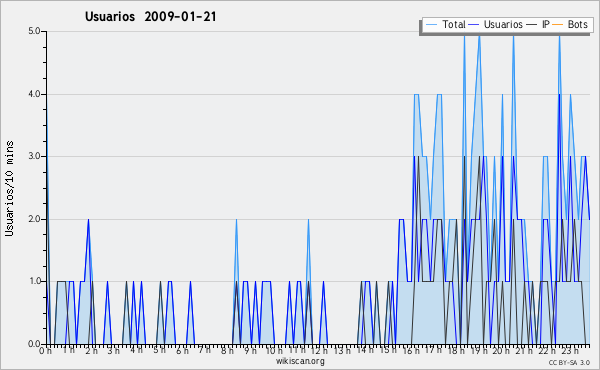The height and width of the screenshot is (370, 600).
Task: Click the y-axis value 1.0
Action: 34,282
